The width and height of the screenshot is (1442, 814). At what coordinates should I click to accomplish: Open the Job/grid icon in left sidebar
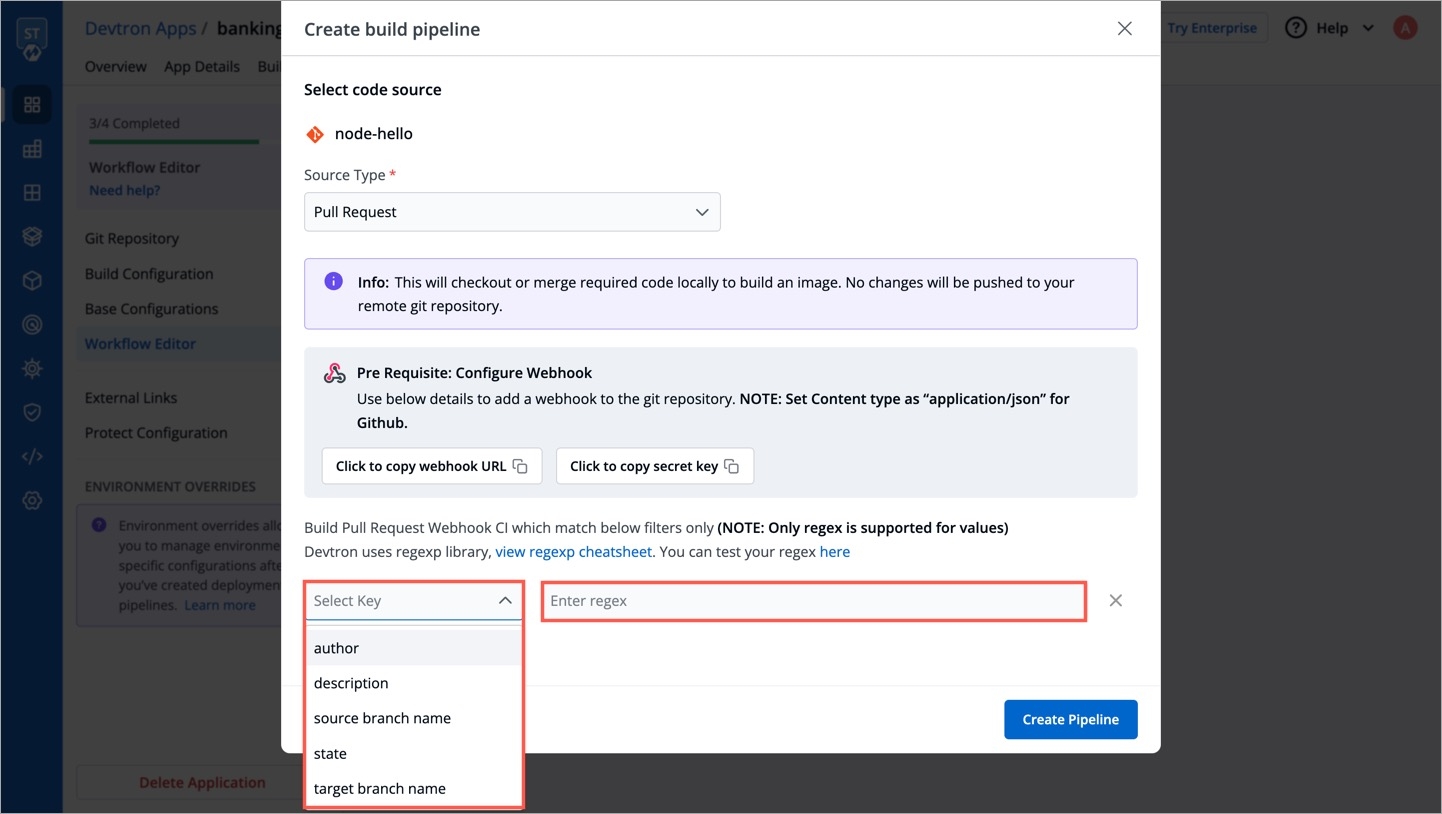(x=32, y=149)
